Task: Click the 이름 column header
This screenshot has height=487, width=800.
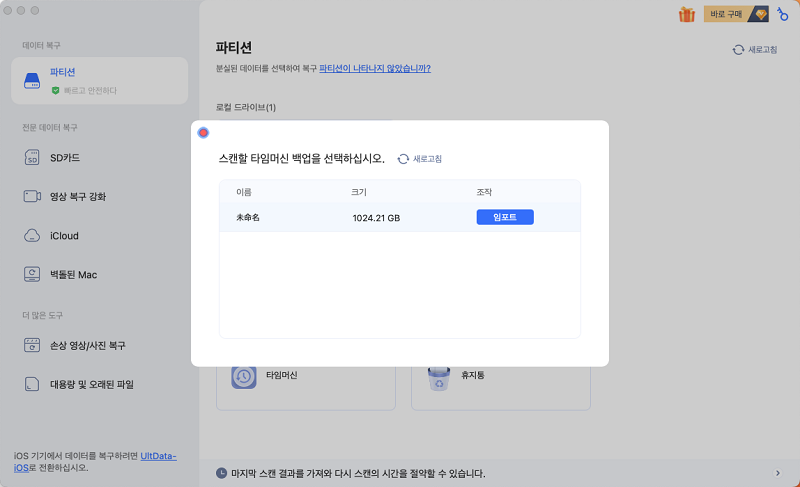Action: (x=244, y=192)
